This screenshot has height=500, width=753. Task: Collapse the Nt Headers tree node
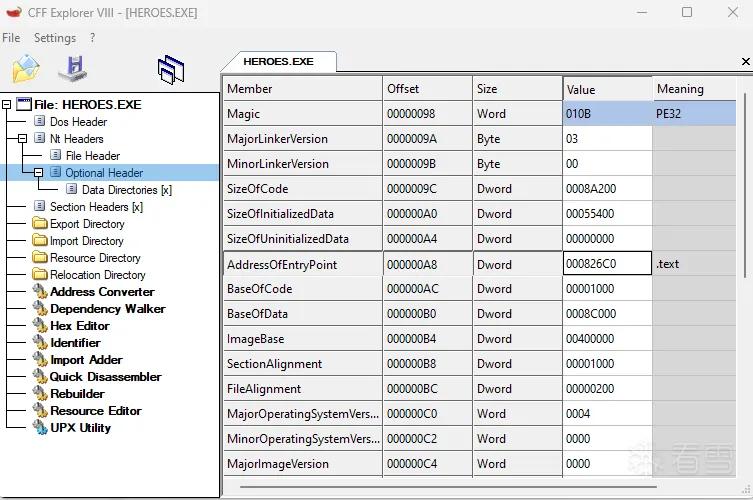(22, 138)
